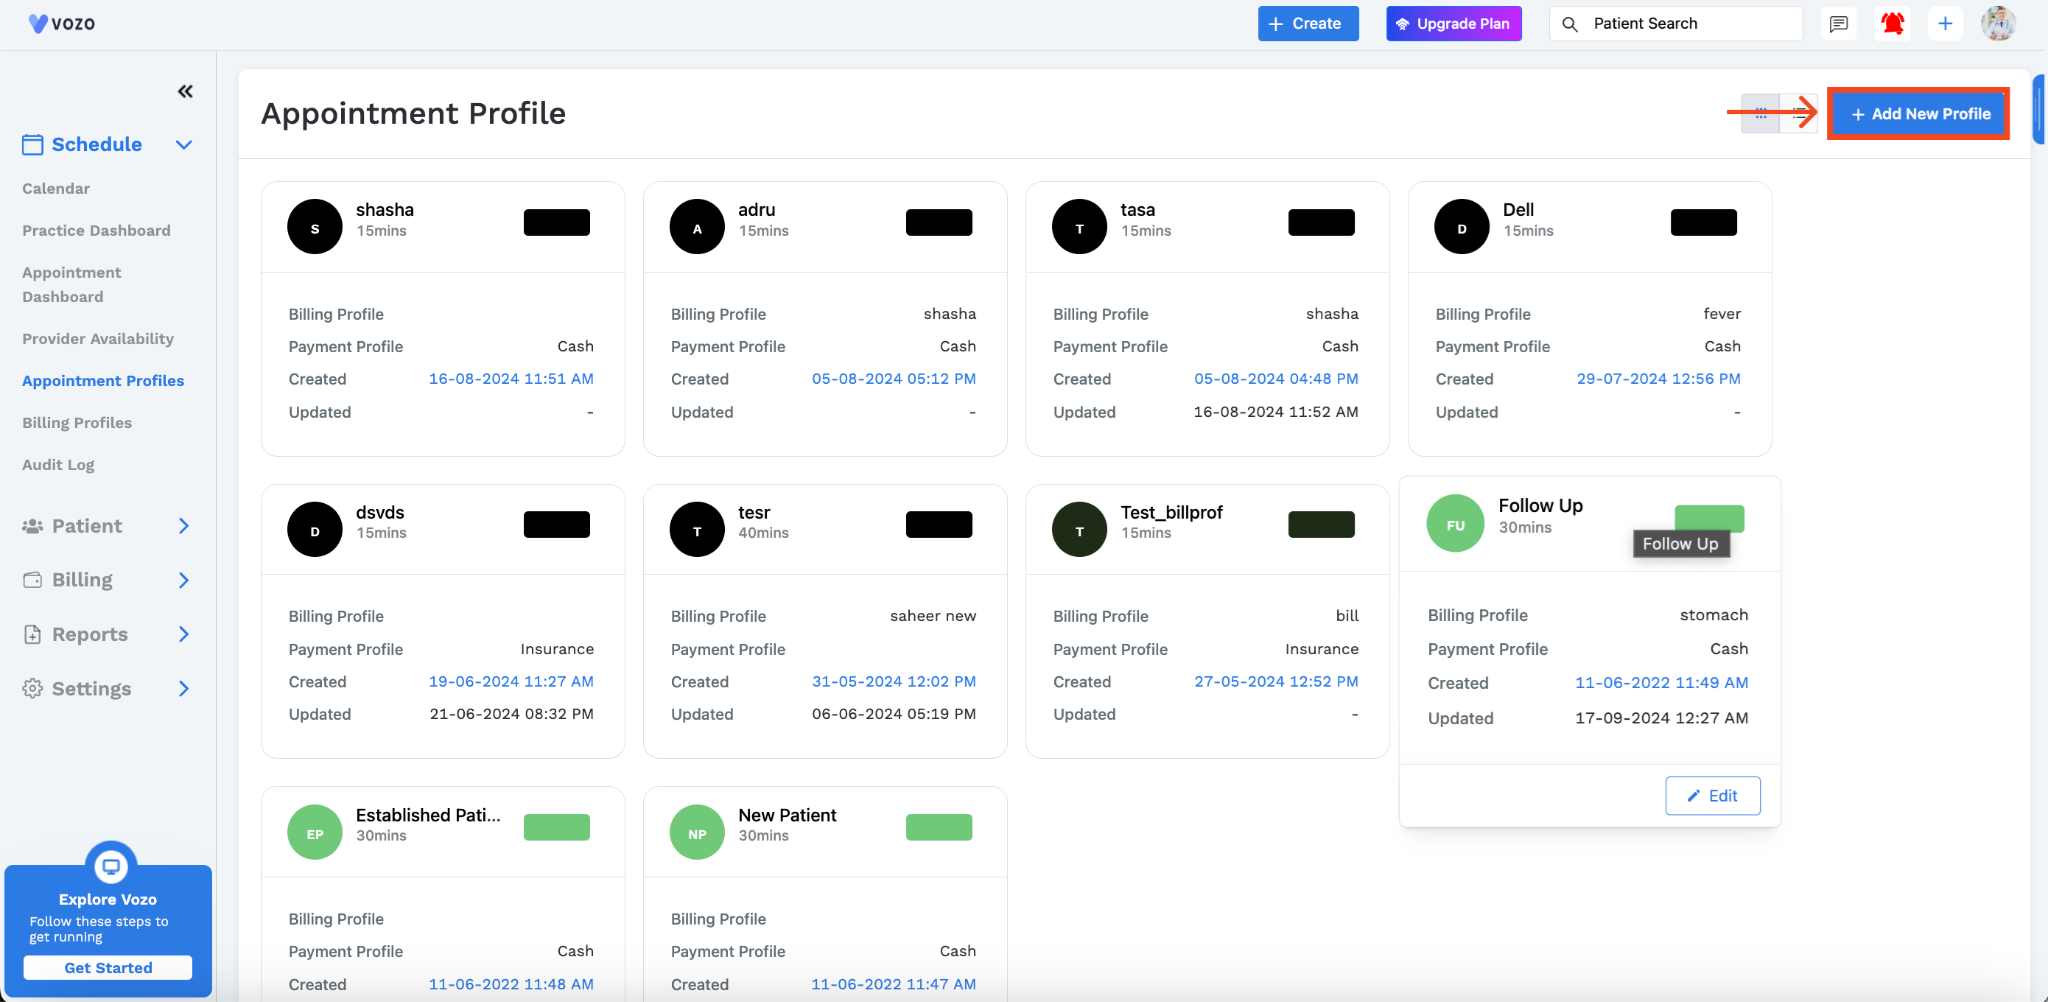Open the messages chat icon
This screenshot has height=1002, width=2048.
[x=1838, y=24]
